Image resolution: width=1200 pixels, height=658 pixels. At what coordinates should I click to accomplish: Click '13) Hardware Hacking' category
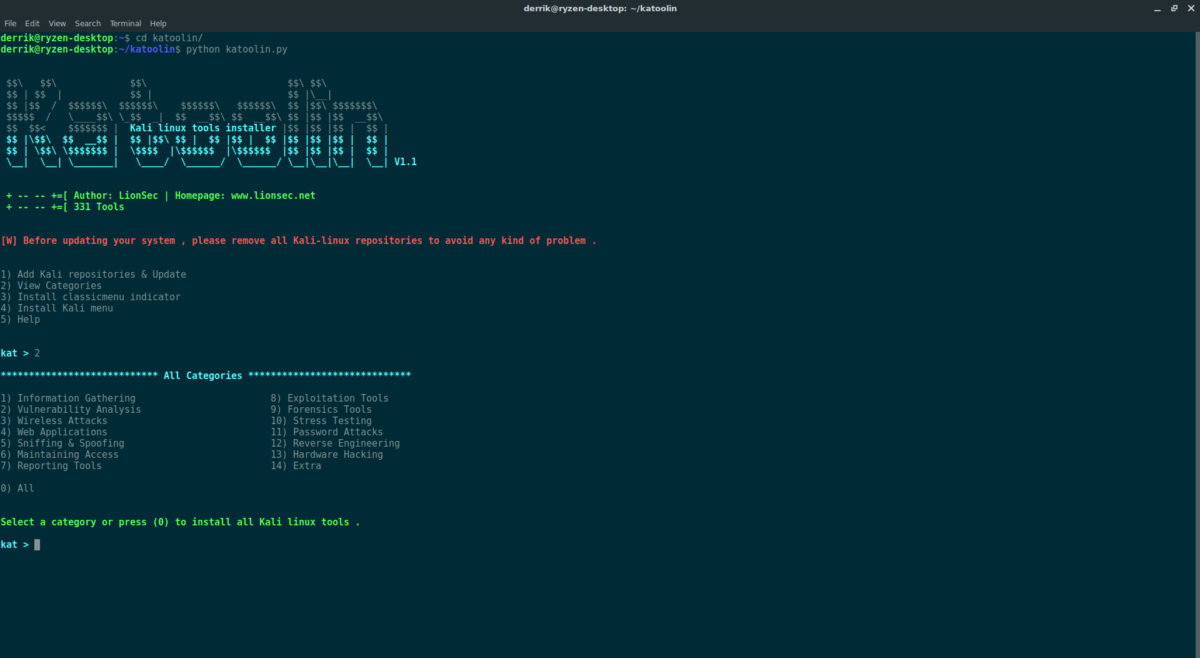327,454
